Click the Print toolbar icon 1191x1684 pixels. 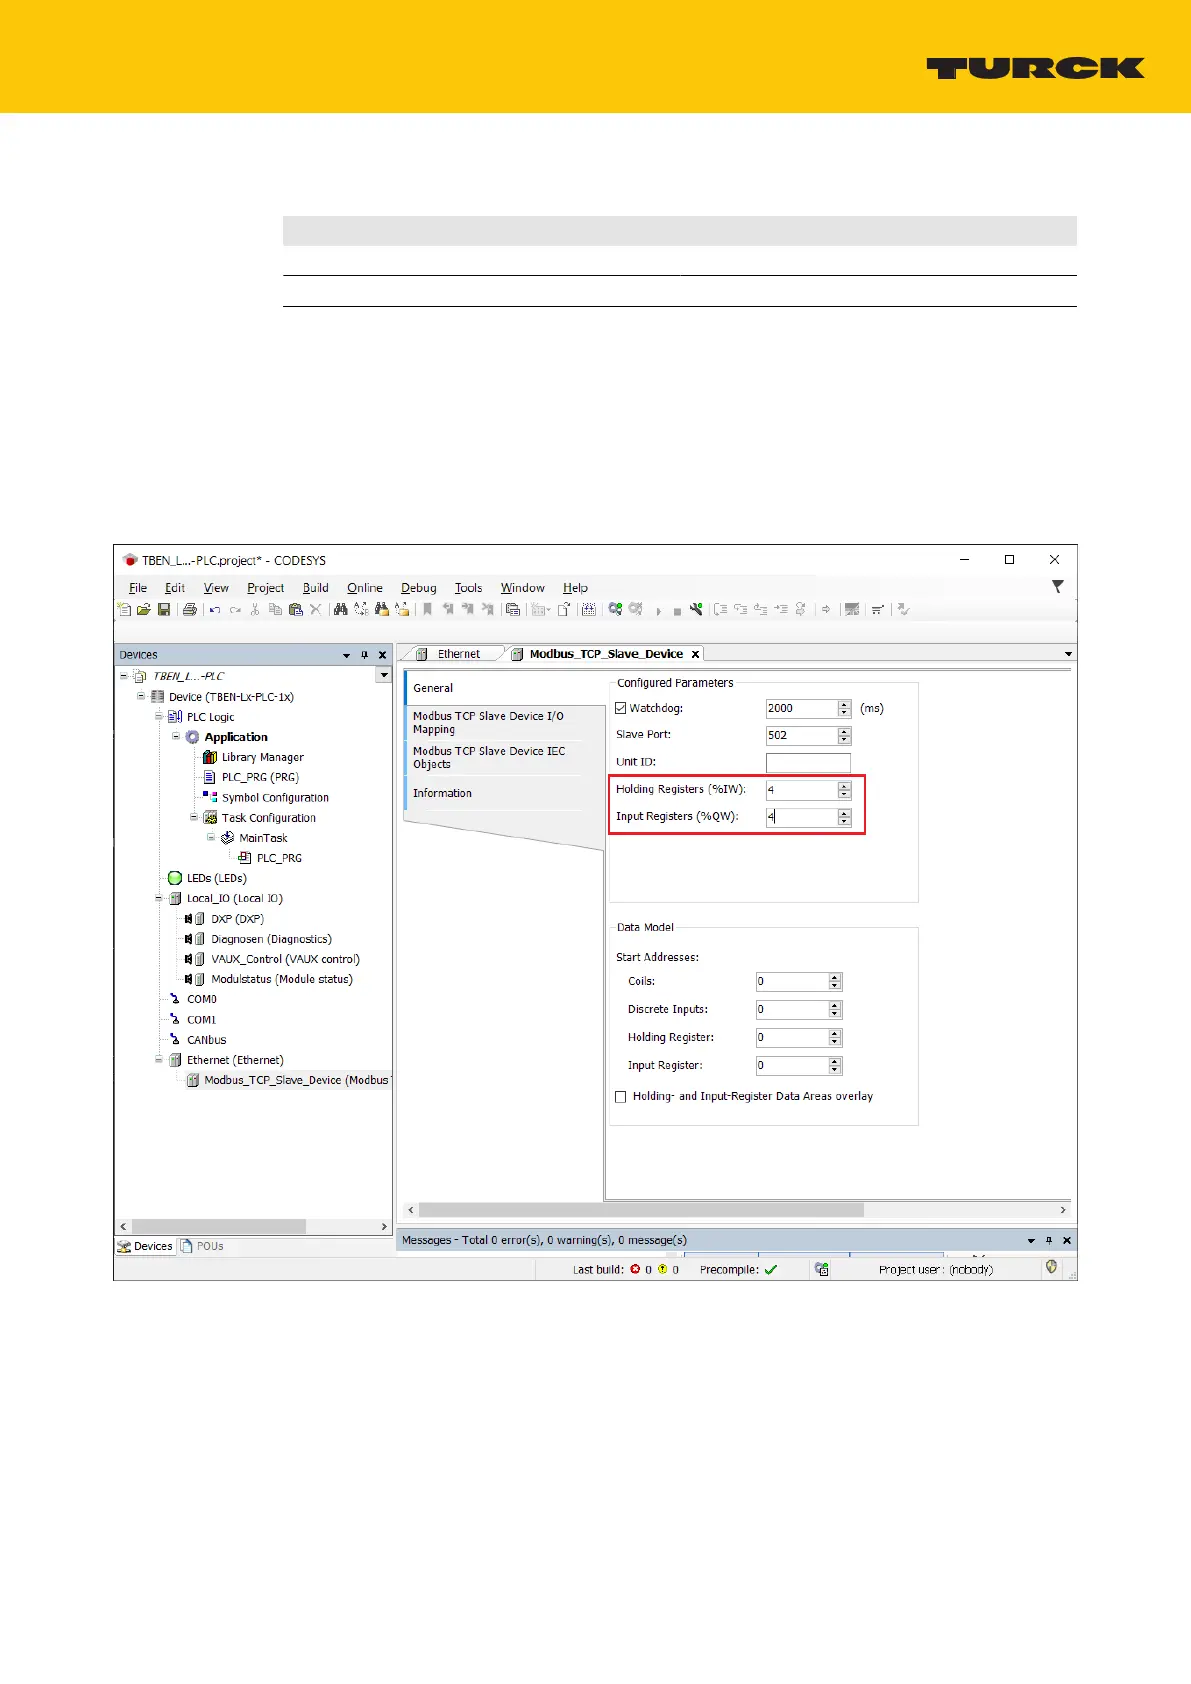pyautogui.click(x=189, y=609)
